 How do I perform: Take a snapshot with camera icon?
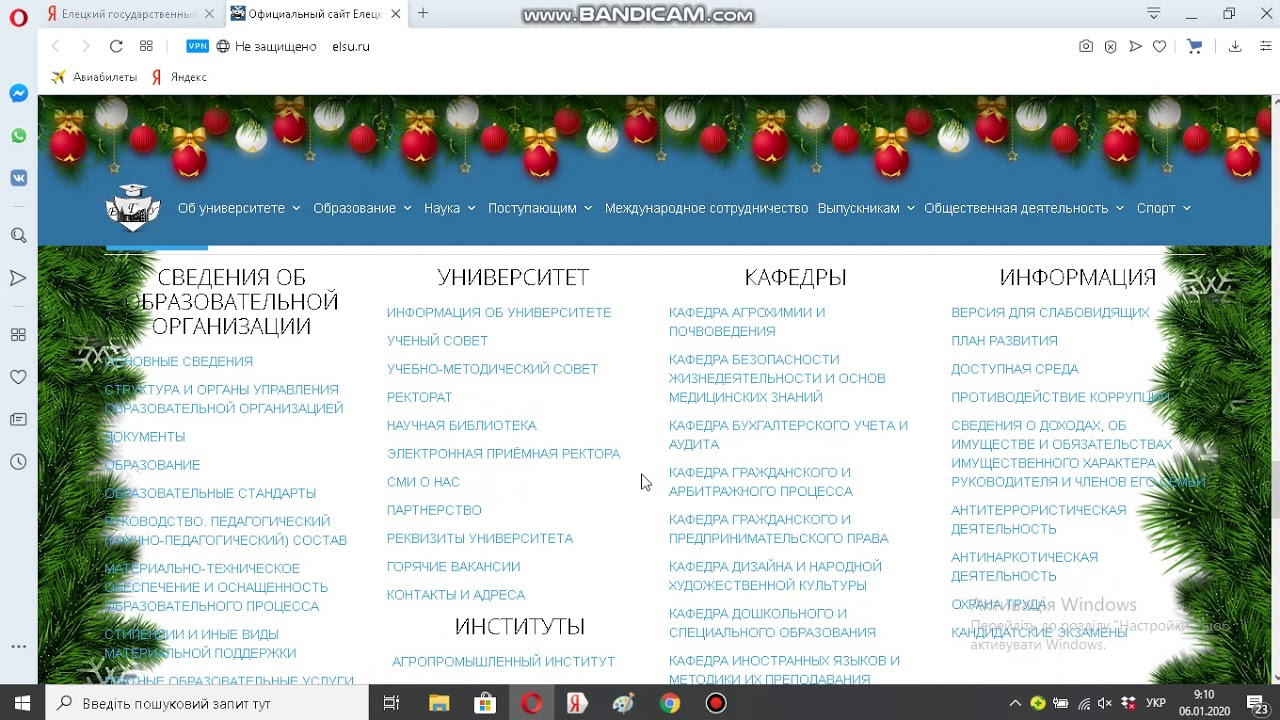point(1086,46)
